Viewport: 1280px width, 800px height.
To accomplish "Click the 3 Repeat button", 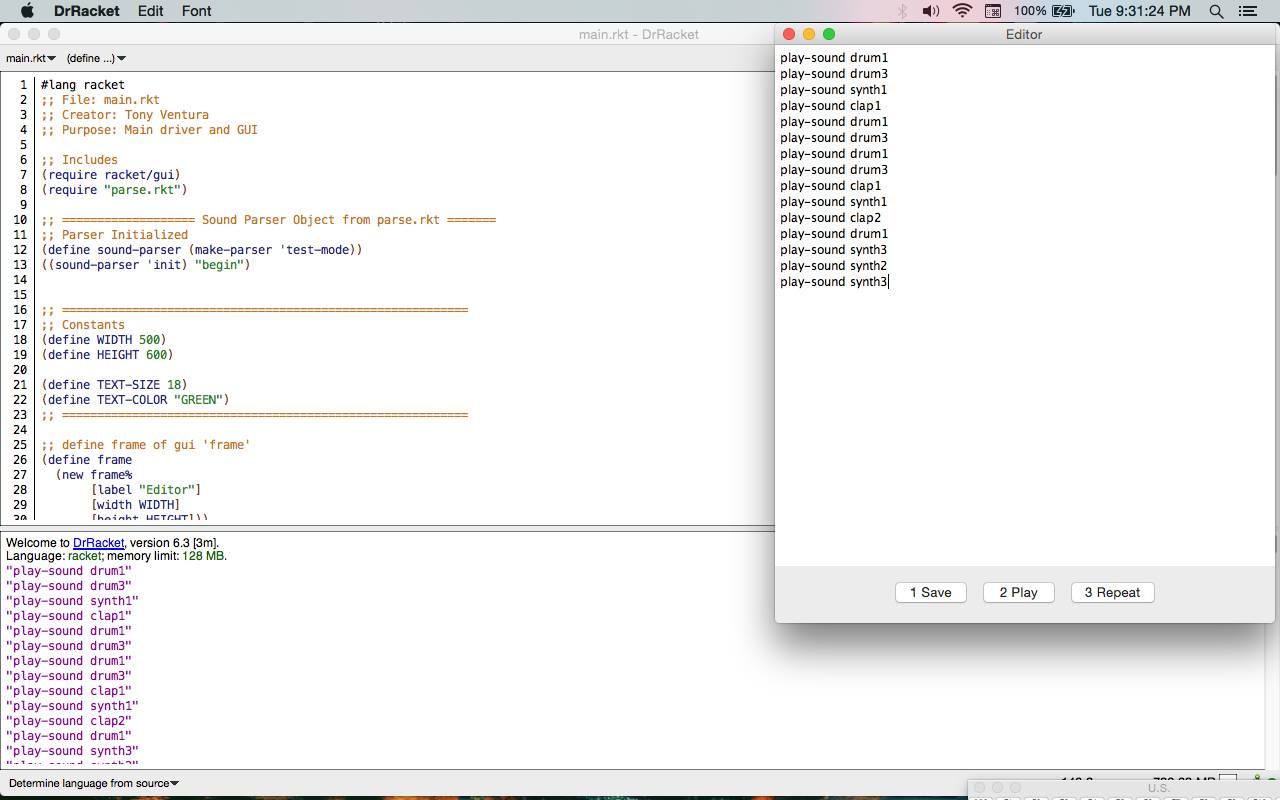I will pyautogui.click(x=1112, y=592).
